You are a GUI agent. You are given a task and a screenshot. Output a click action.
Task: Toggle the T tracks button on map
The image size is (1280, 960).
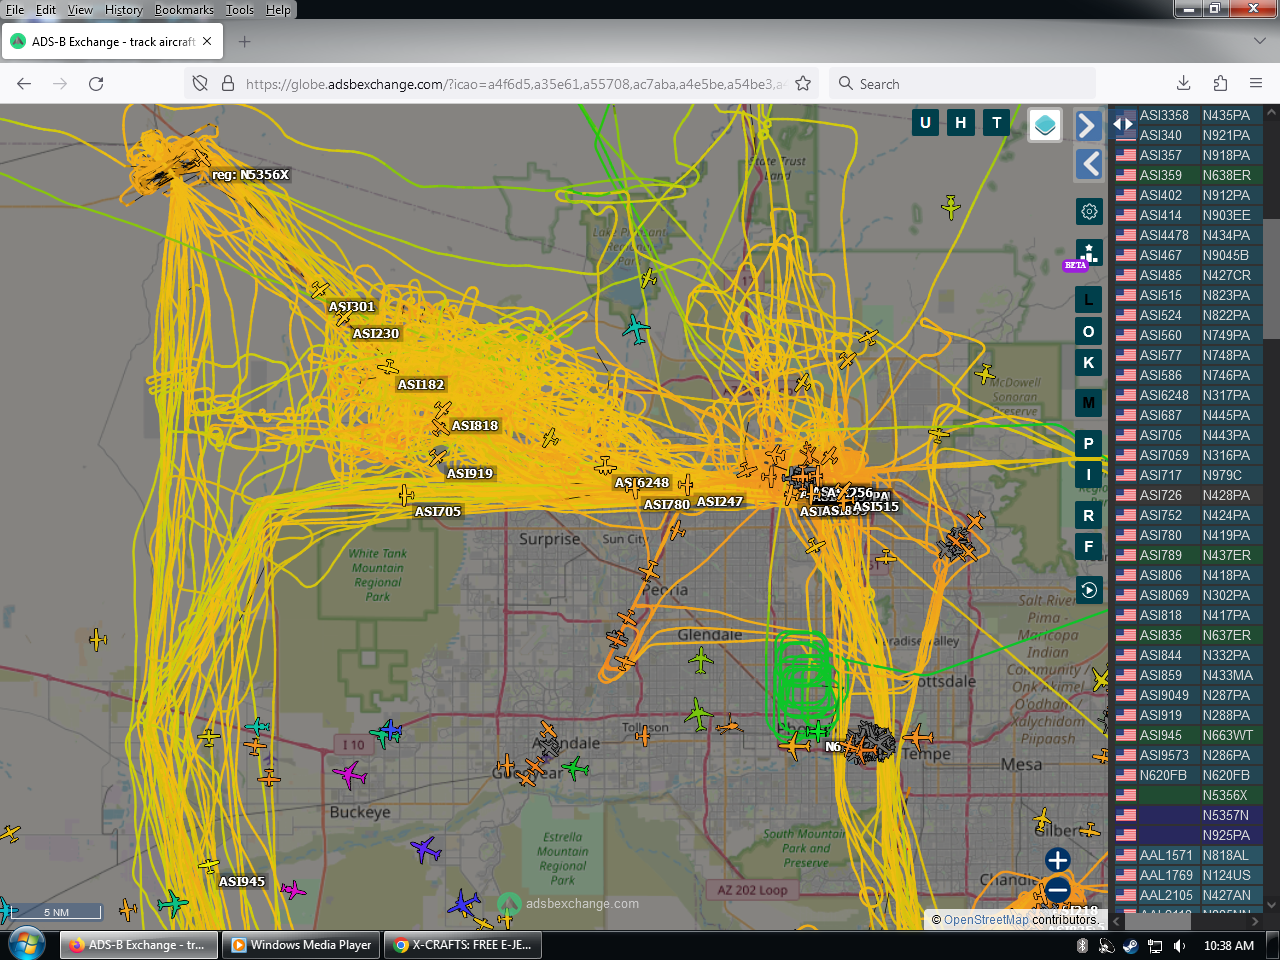coord(997,123)
